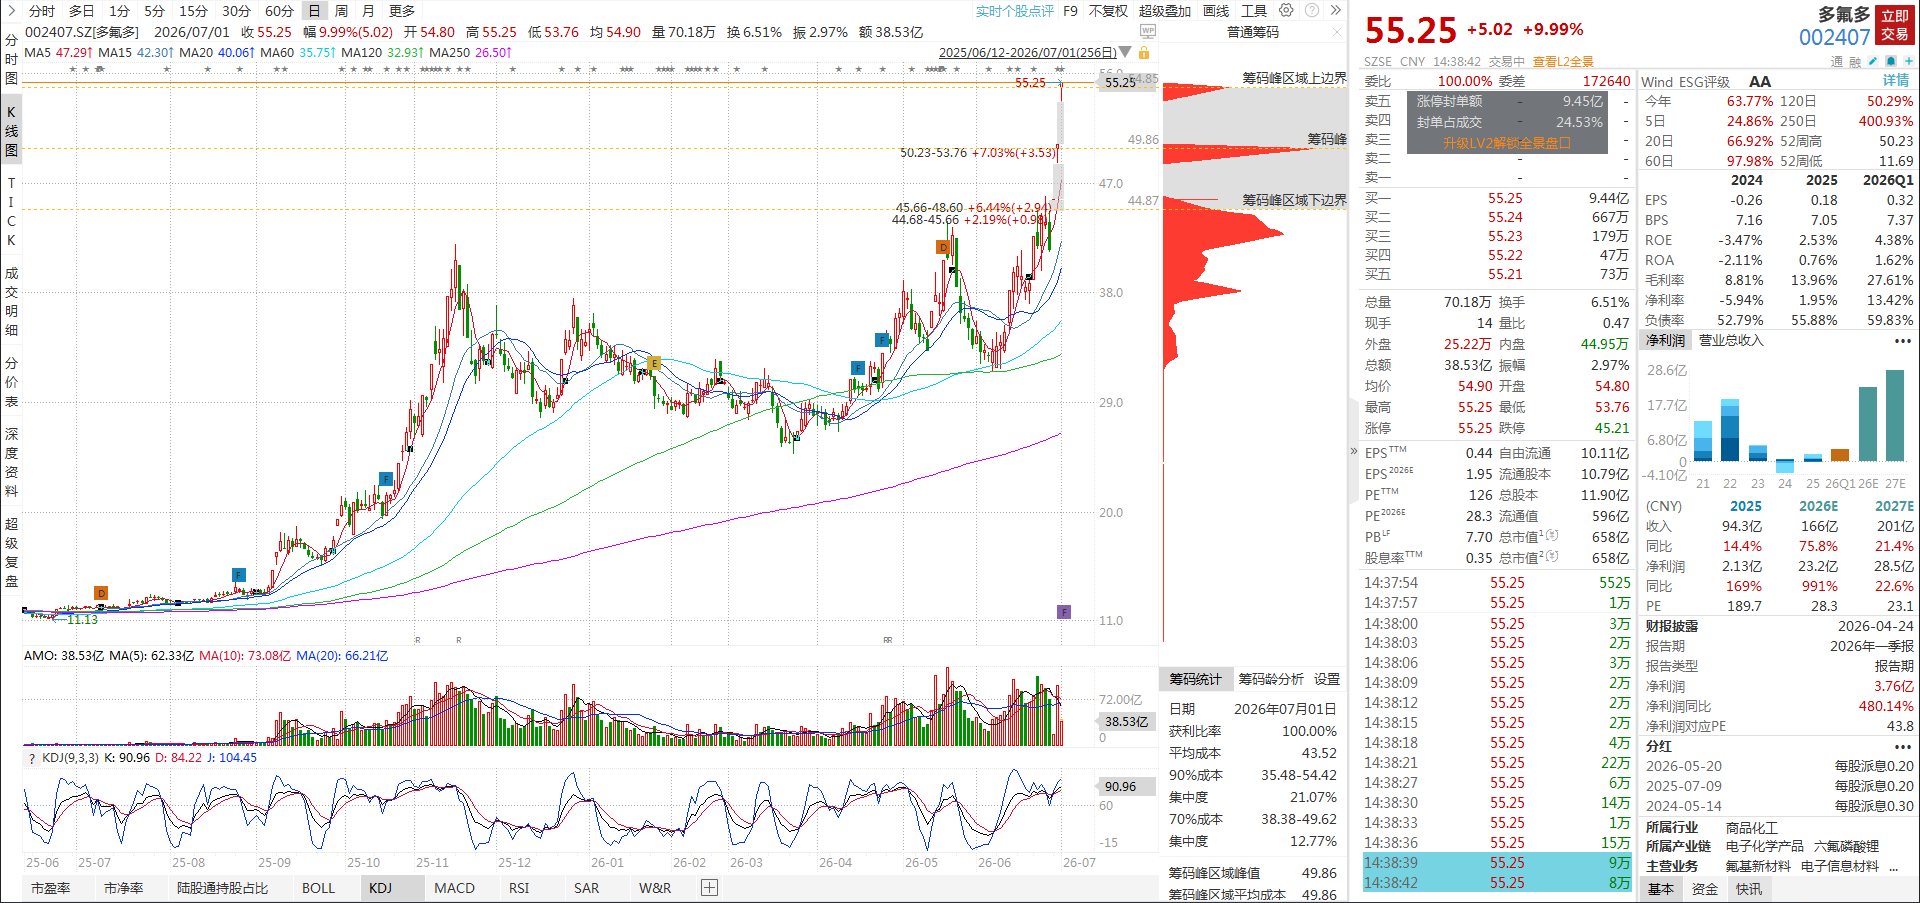The height and width of the screenshot is (903, 1920).
Task: Switch chart period to 周 weekly
Action: pyautogui.click(x=341, y=11)
